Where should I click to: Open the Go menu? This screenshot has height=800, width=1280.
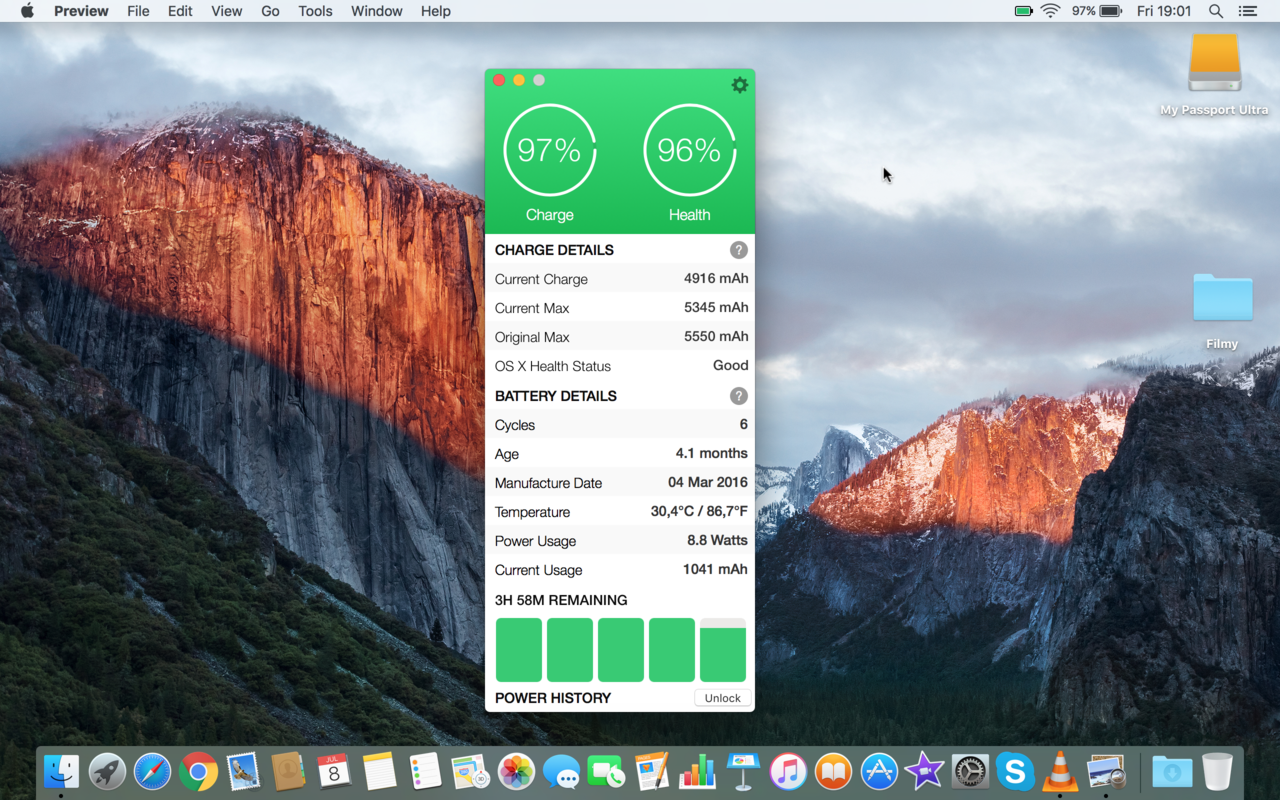tap(270, 11)
